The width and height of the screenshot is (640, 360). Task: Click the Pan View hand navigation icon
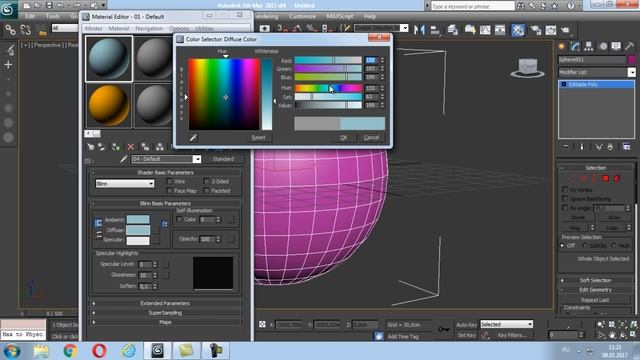612,335
